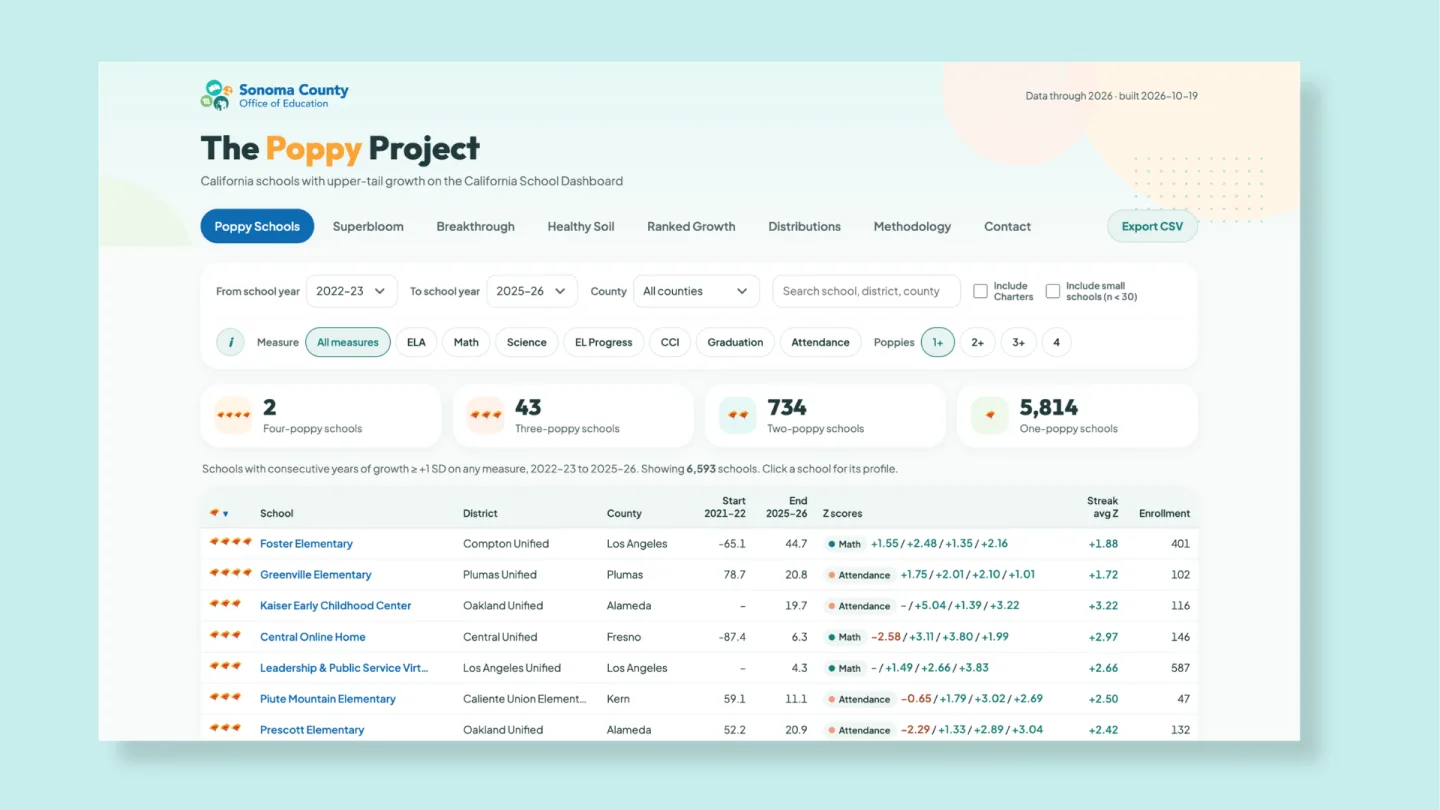
Task: Open the From school year dropdown
Action: click(352, 291)
